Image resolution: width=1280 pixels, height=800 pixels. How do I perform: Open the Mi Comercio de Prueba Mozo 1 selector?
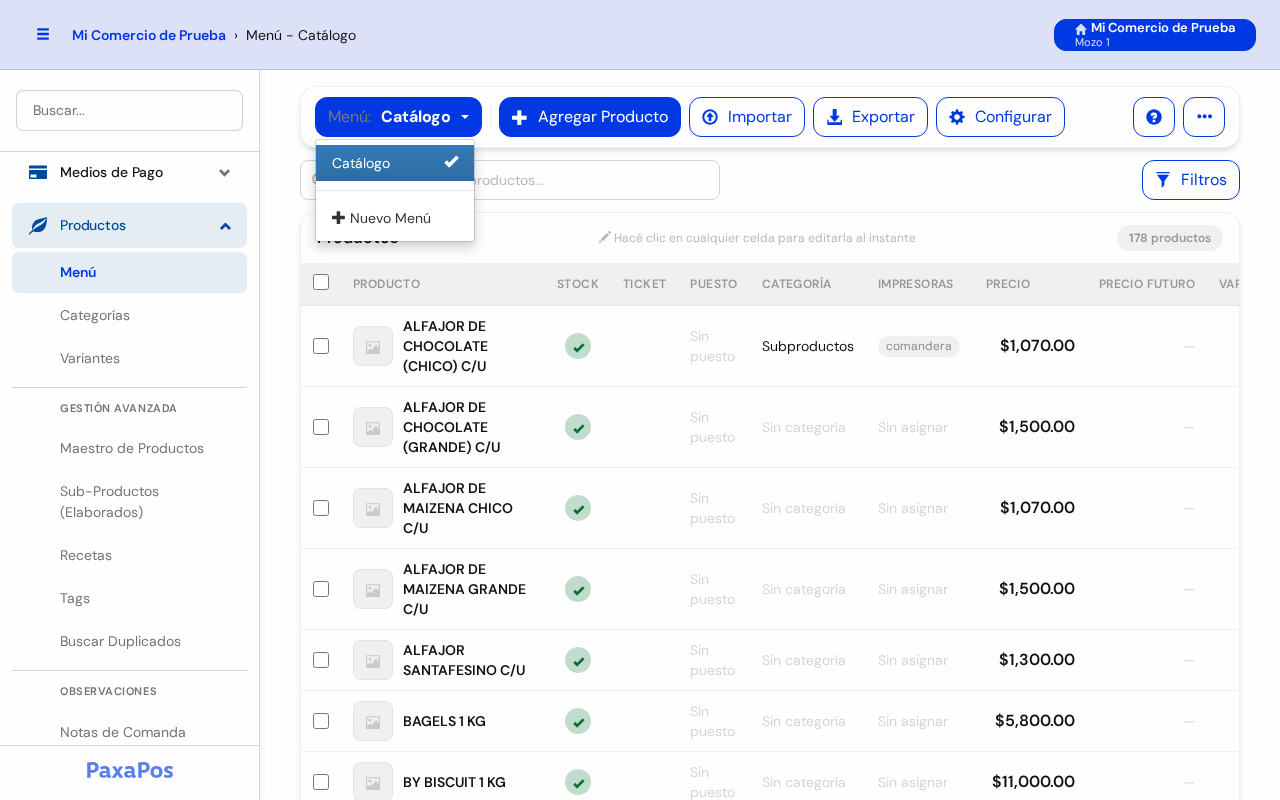coord(1155,35)
